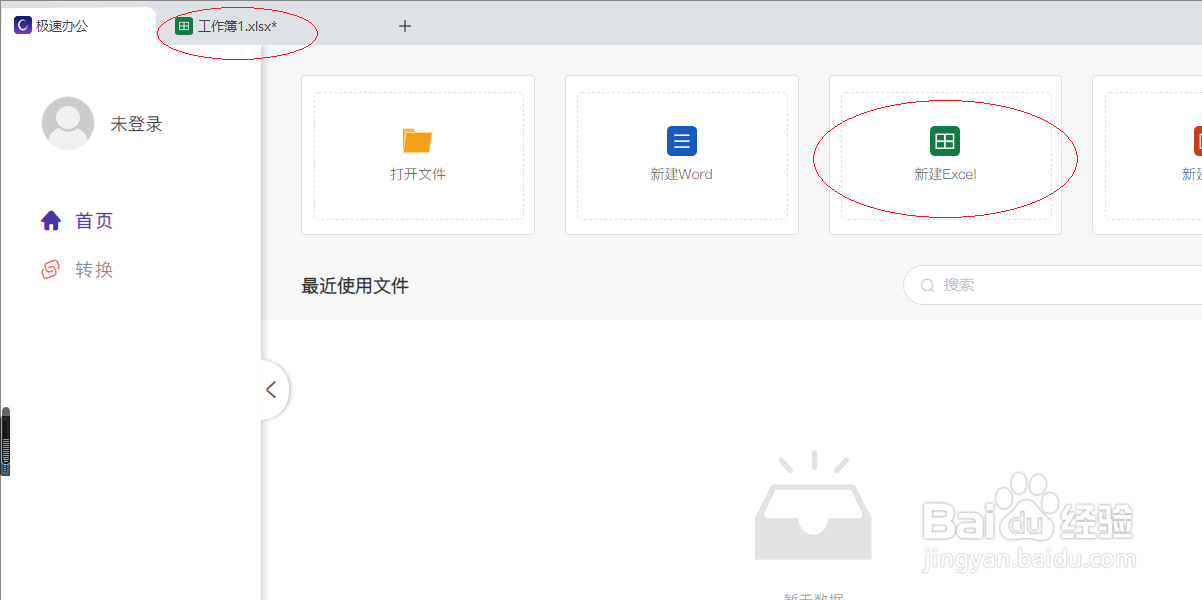The image size is (1202, 600).
Task: Click the green Excel icon on the 工作簿1 tab
Action: (182, 25)
